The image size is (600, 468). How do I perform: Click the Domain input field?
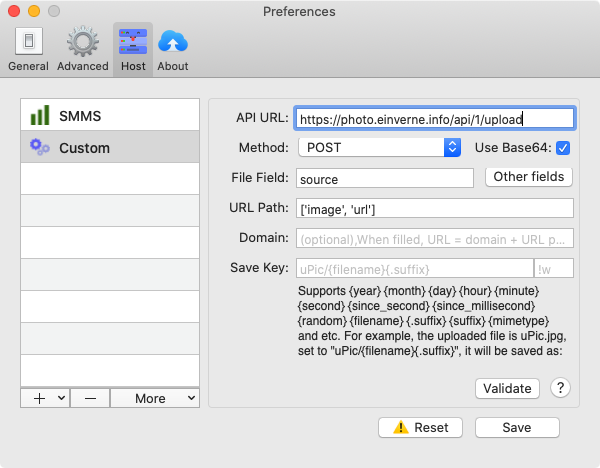(434, 238)
